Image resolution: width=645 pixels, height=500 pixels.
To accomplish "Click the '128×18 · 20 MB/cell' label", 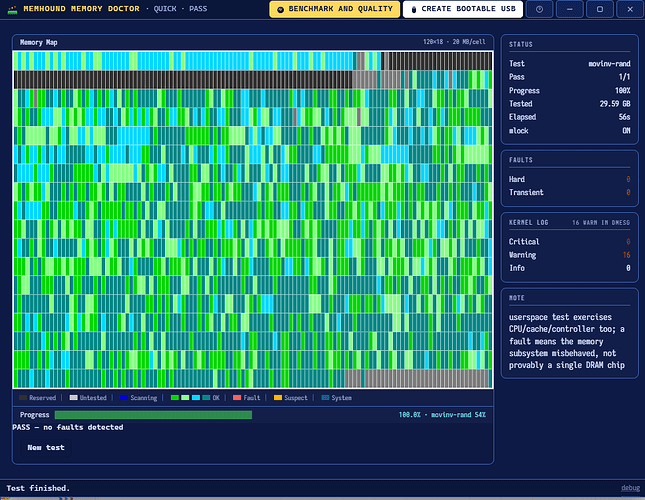I will pos(454,42).
